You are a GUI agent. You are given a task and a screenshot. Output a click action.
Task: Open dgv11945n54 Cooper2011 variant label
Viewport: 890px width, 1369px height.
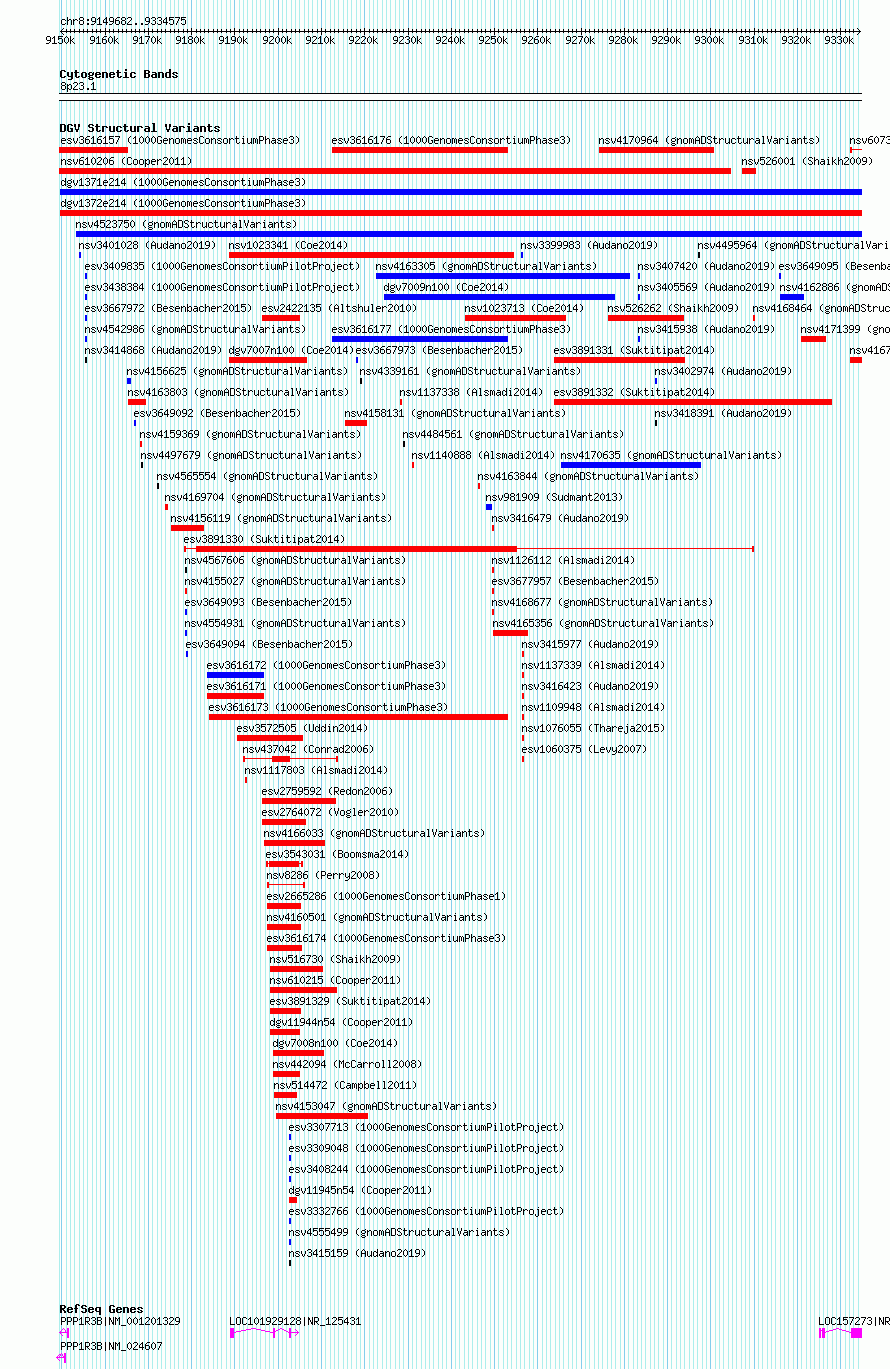360,1190
